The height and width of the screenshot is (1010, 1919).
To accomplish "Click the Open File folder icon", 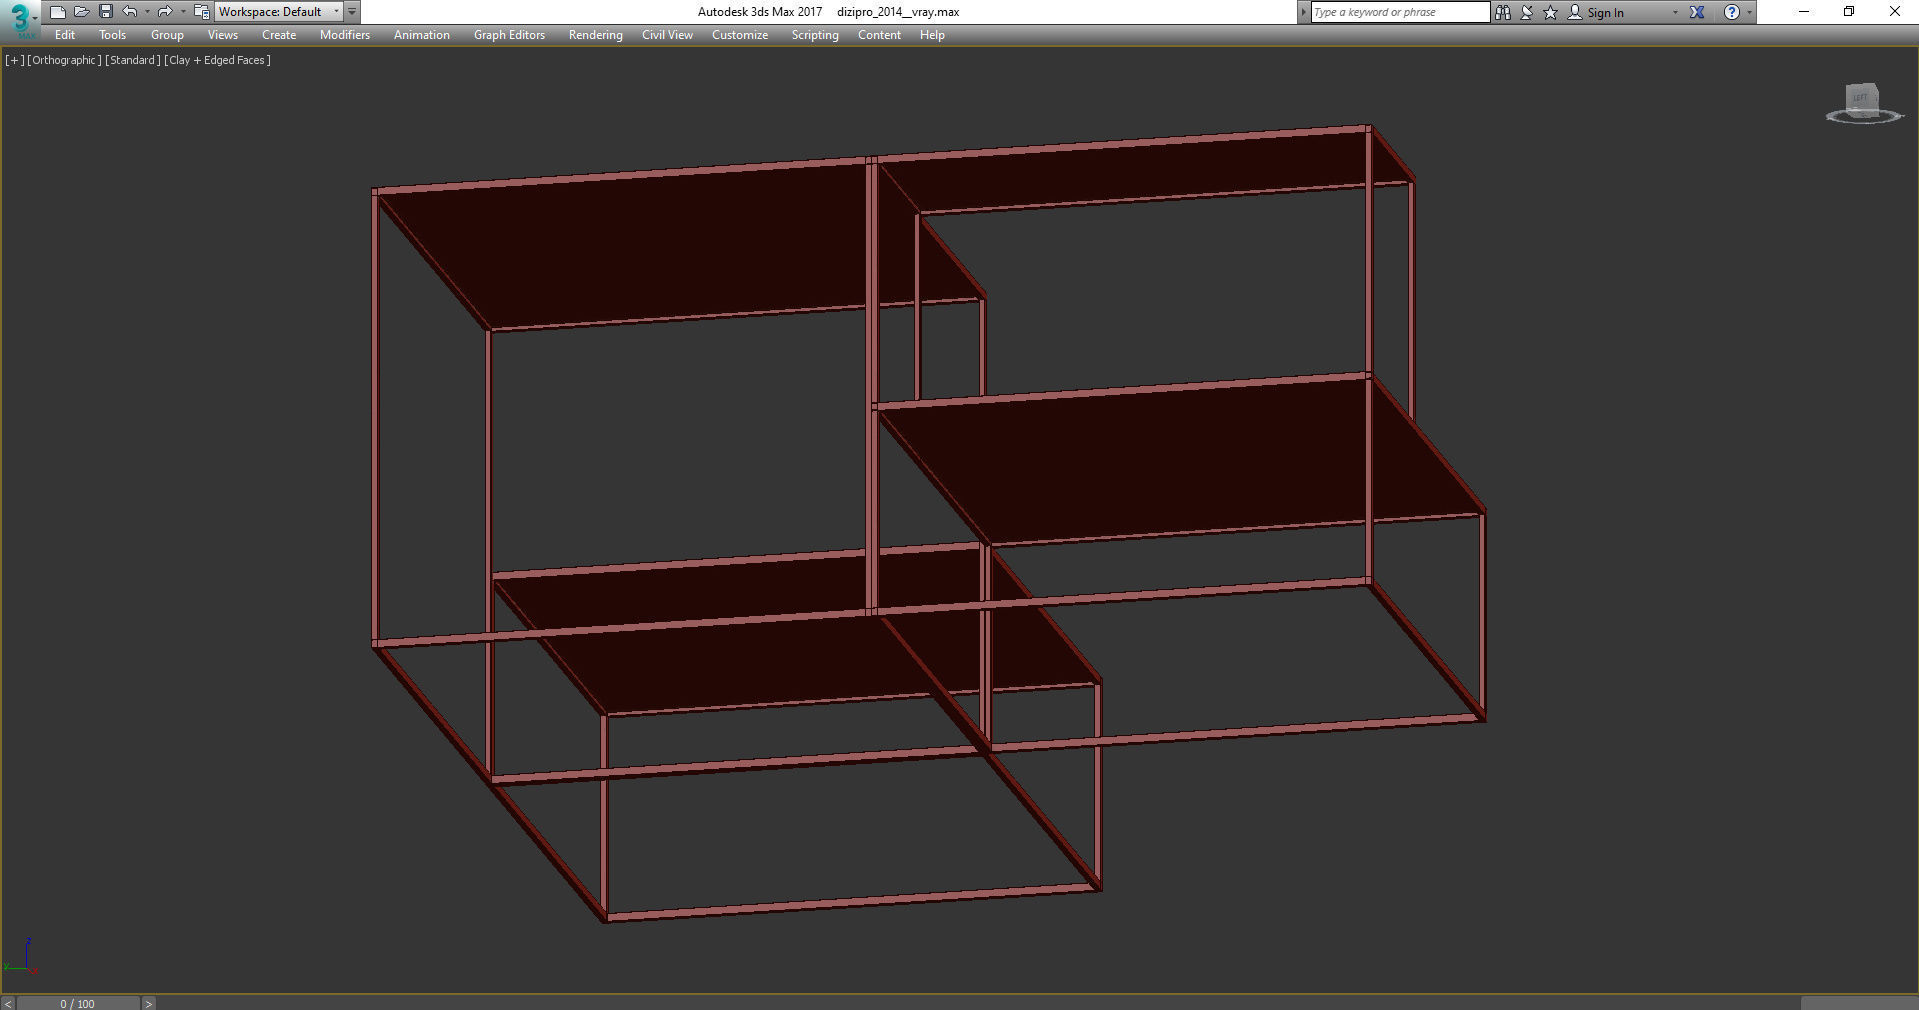I will click(x=81, y=12).
